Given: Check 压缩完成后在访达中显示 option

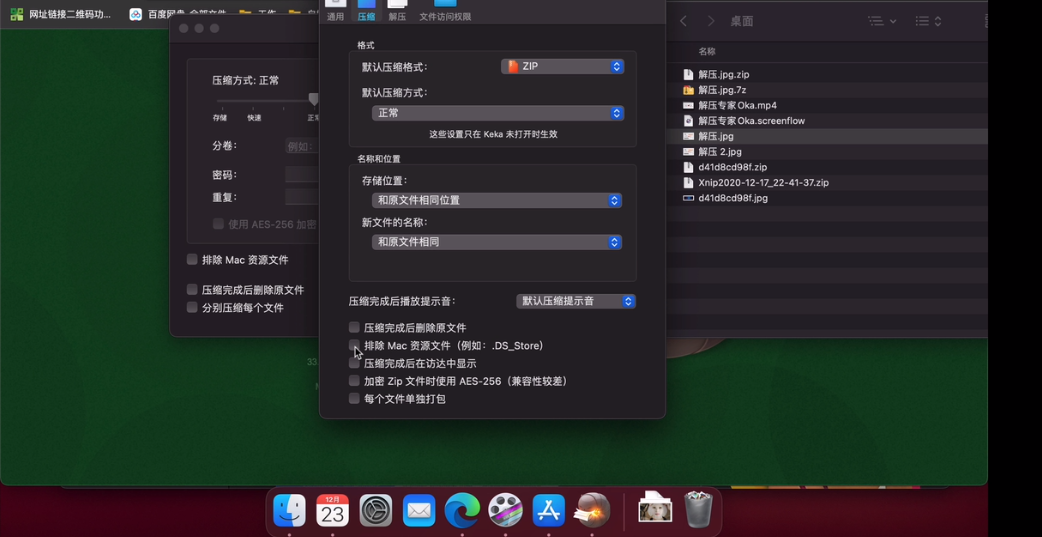Looking at the screenshot, I should pyautogui.click(x=354, y=364).
